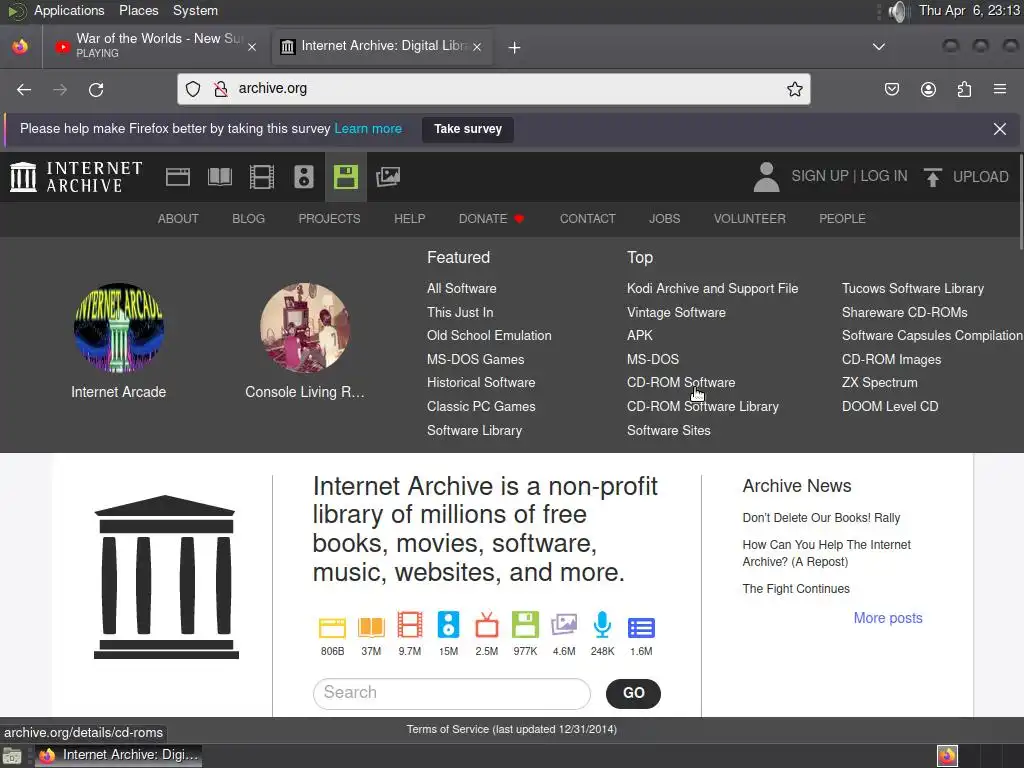Click the volume speaker icon in panel
Viewport: 1024px width, 768px height.
tap(898, 11)
